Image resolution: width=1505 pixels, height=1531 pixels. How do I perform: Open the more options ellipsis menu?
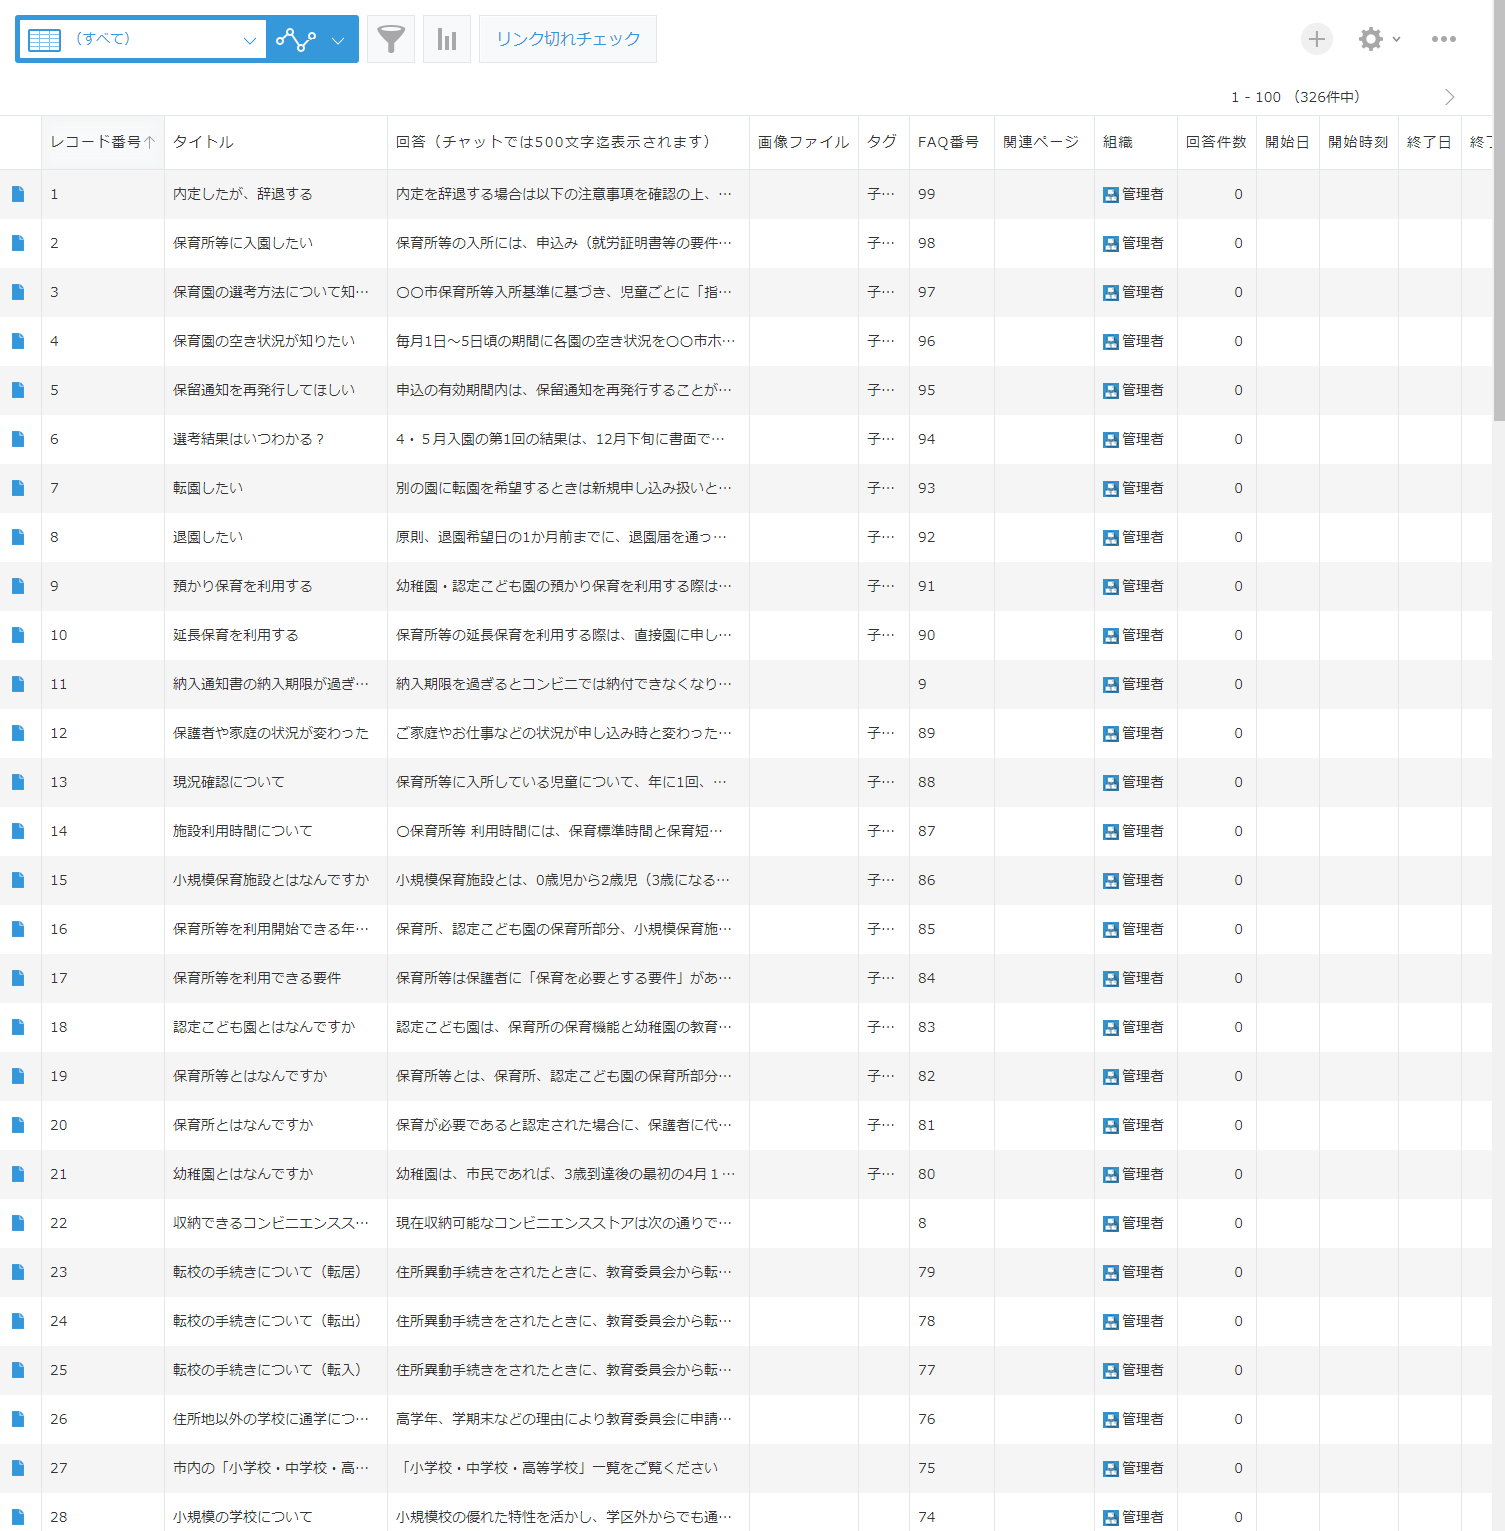pyautogui.click(x=1444, y=39)
